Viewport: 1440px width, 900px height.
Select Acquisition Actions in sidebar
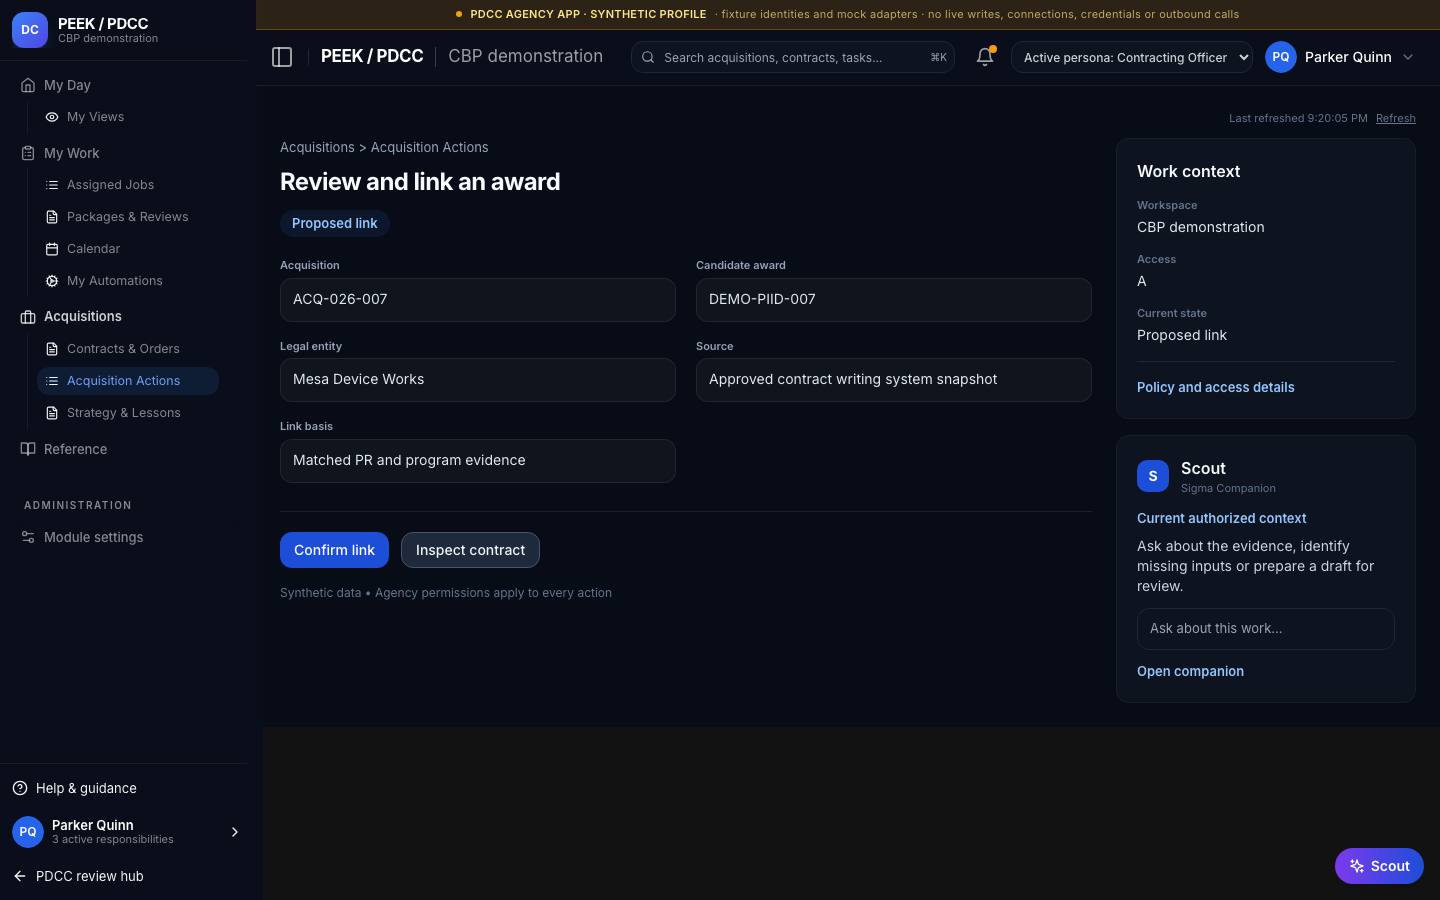128,381
